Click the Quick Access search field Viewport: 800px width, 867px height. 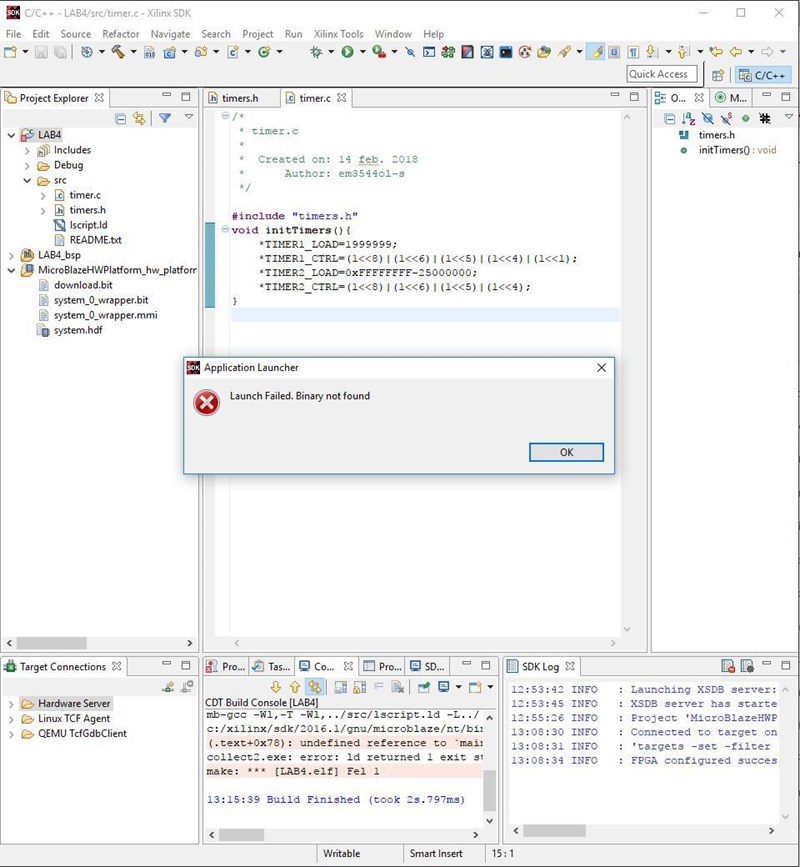coord(661,74)
